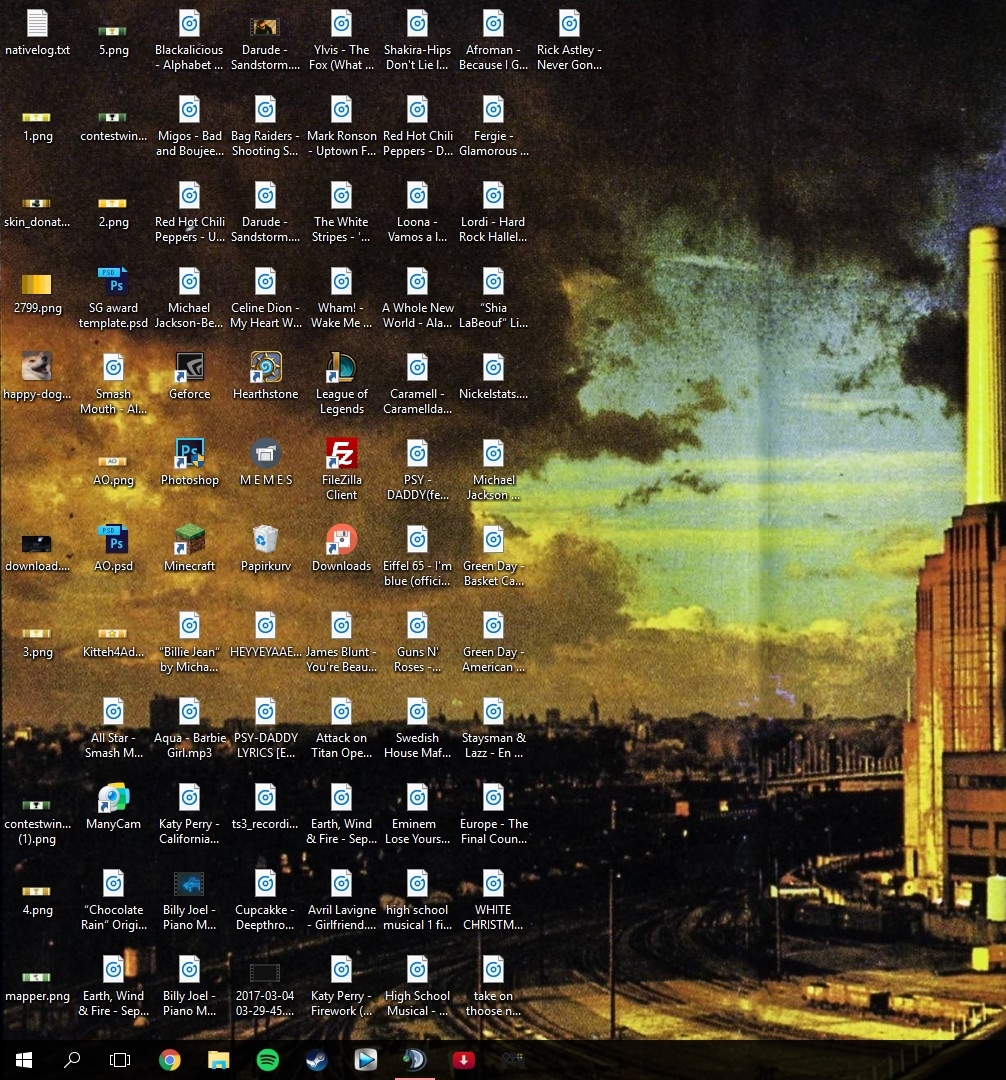Select the "Chocolate Rain" Origi... file
The height and width of the screenshot is (1080, 1006).
click(114, 900)
